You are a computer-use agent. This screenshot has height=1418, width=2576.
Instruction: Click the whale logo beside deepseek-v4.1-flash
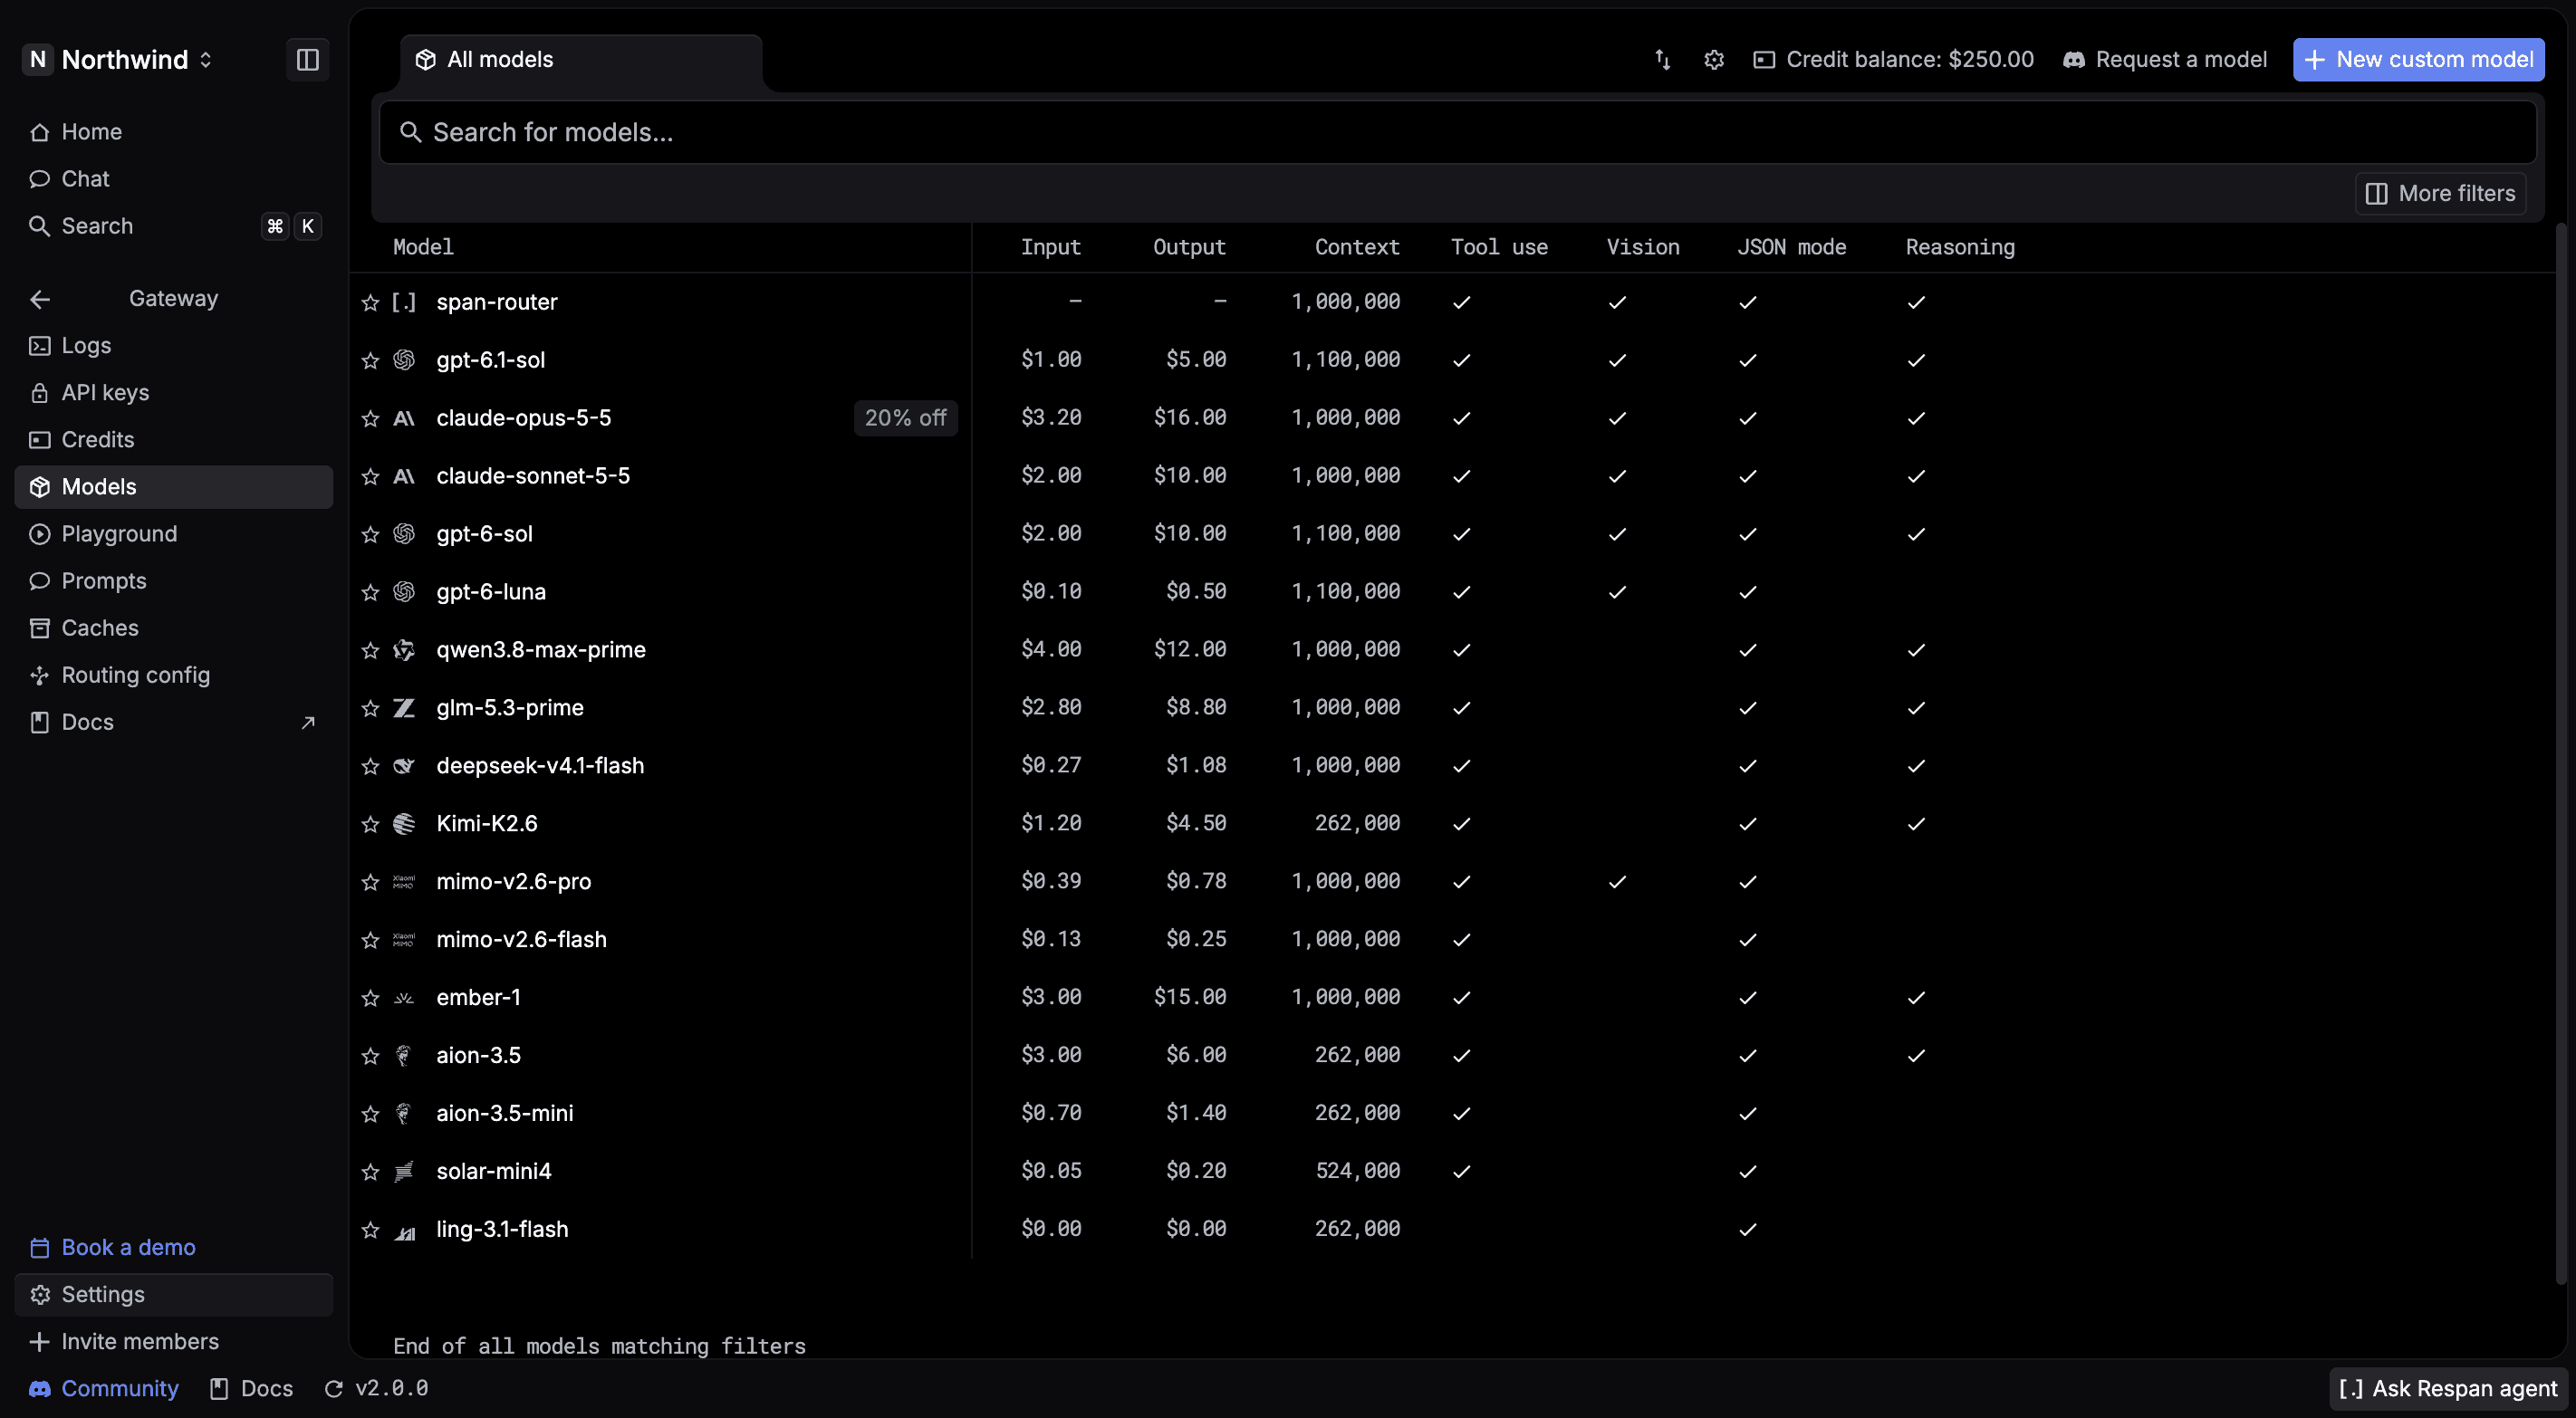click(x=404, y=765)
